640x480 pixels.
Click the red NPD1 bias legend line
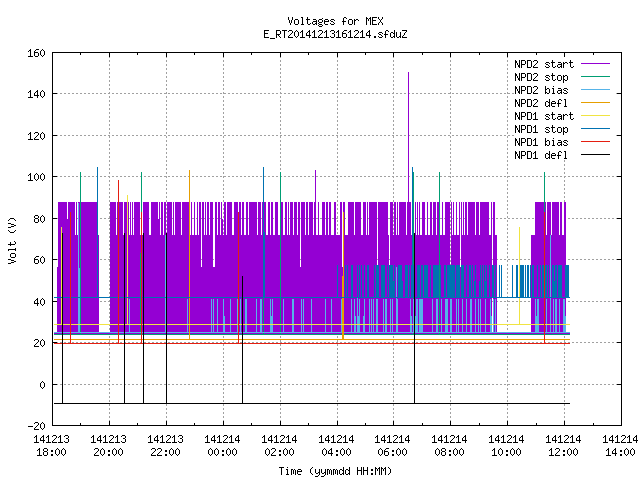[595, 142]
